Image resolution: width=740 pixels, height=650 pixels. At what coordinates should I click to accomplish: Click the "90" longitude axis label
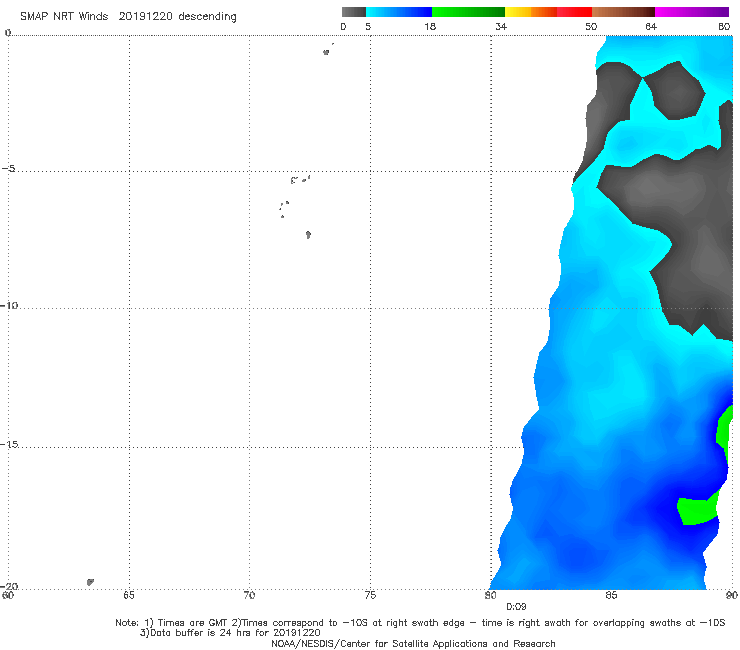[x=732, y=595]
